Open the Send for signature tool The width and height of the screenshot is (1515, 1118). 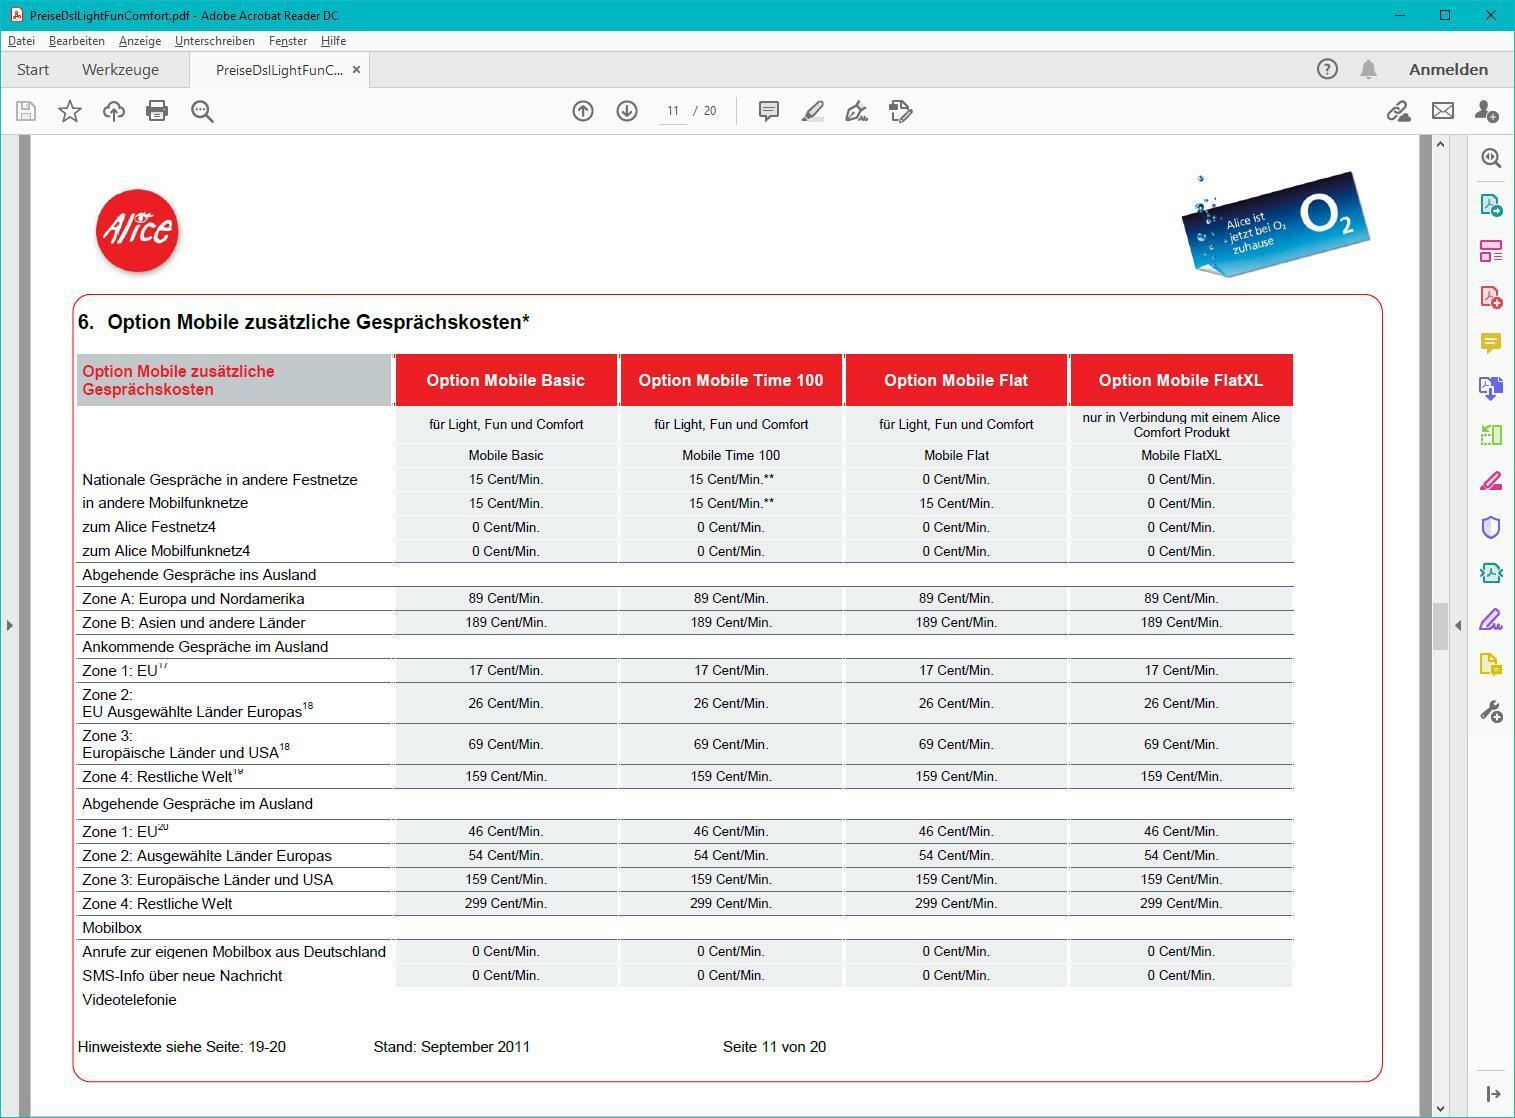coord(1491,666)
